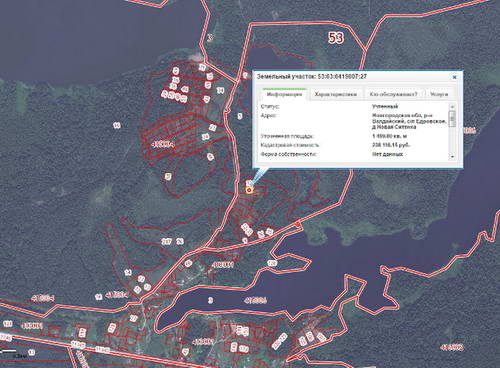Select parcel label 217 on the map
This screenshot has height=368, width=500.
166,241
